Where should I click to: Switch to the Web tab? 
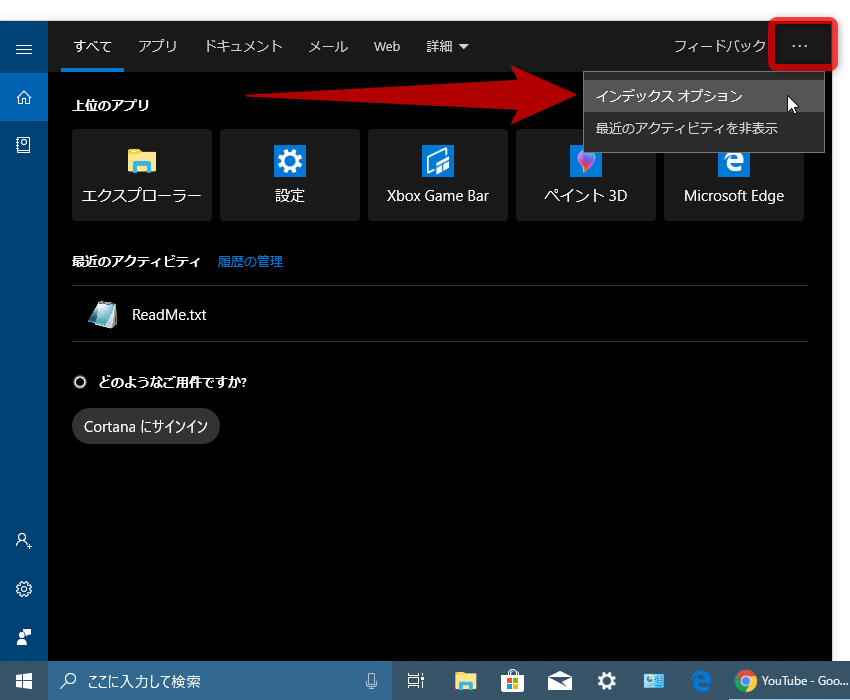pyautogui.click(x=387, y=47)
